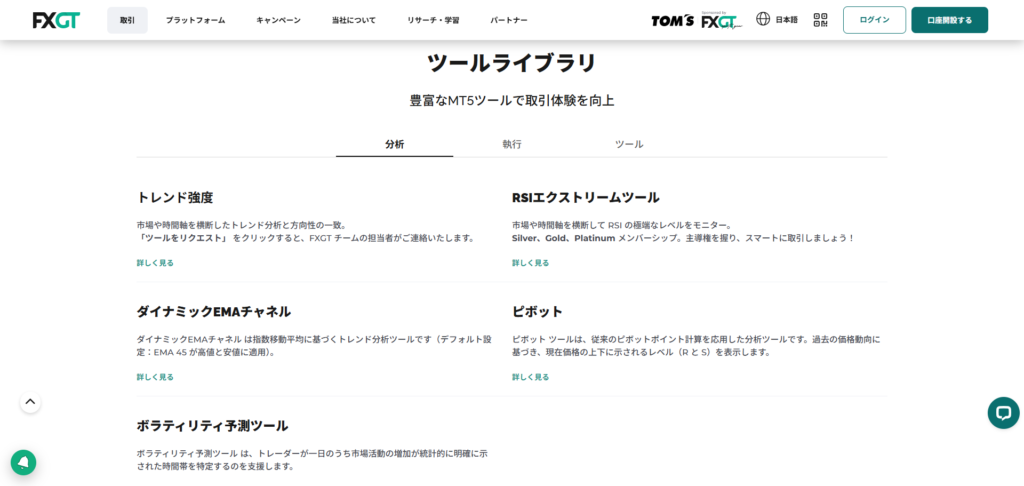Select the 日本語 language selector

[x=786, y=20]
